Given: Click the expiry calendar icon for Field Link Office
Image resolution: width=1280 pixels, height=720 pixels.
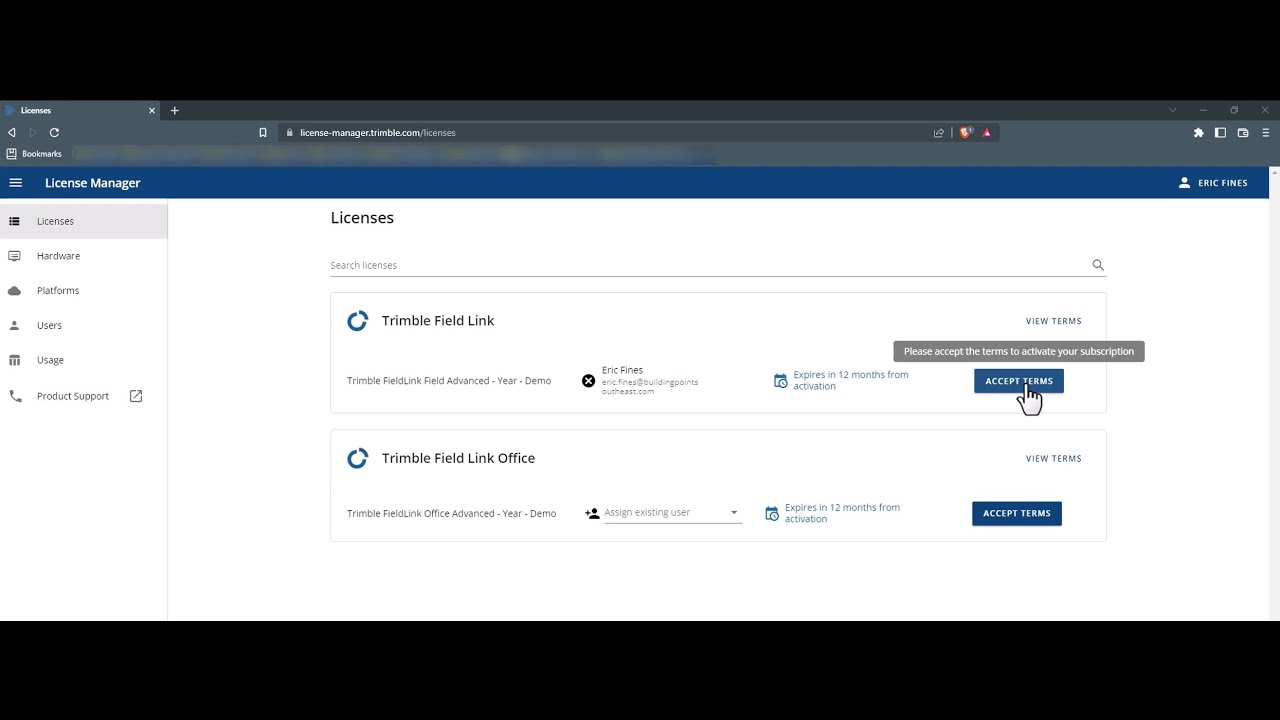Looking at the screenshot, I should pos(772,513).
